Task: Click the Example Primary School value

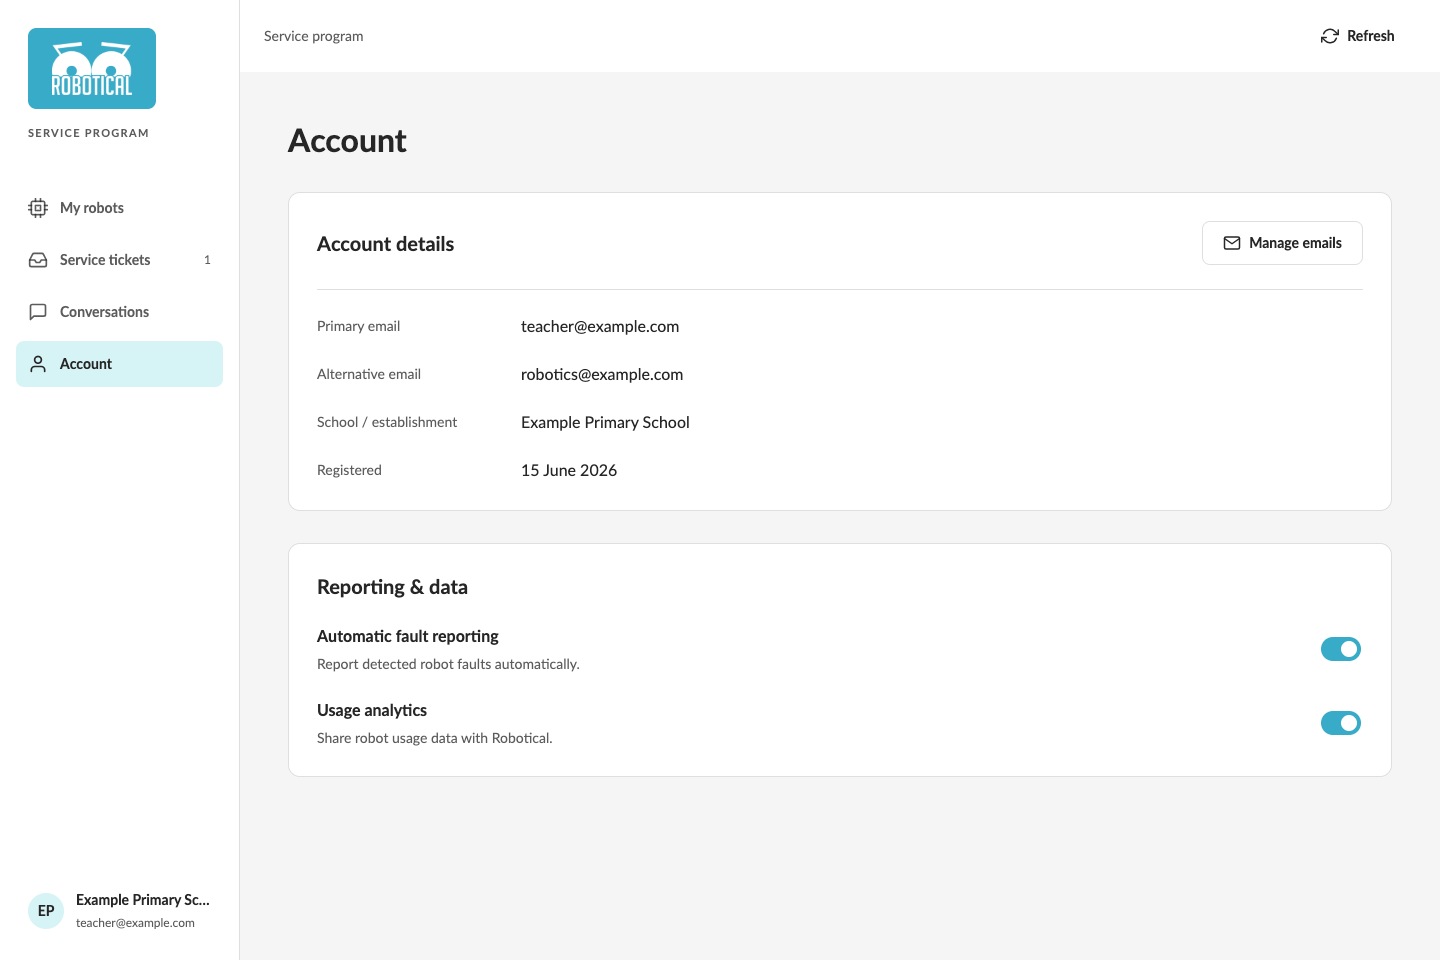Action: [605, 422]
